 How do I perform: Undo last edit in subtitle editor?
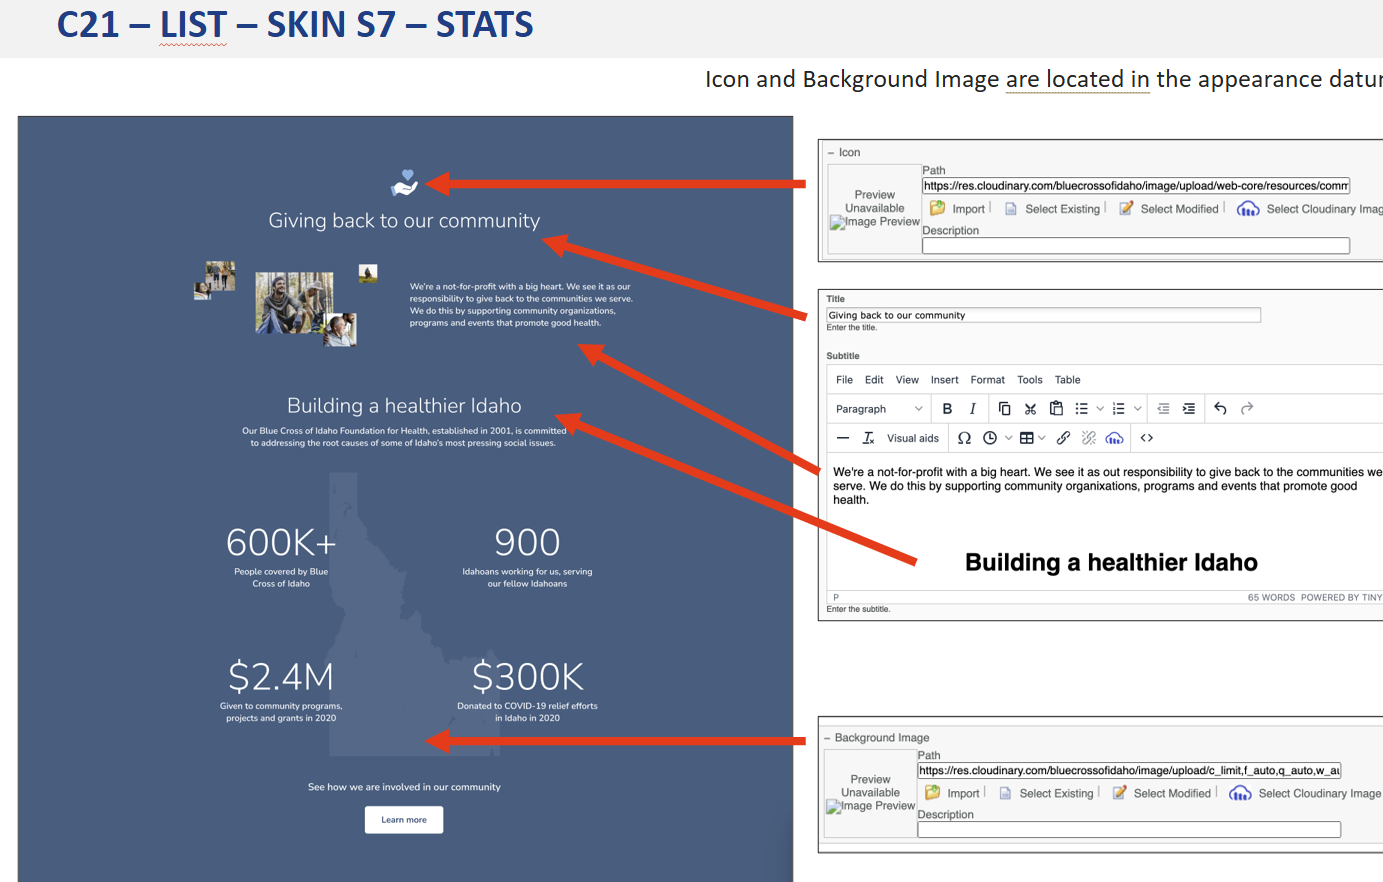click(x=1220, y=409)
